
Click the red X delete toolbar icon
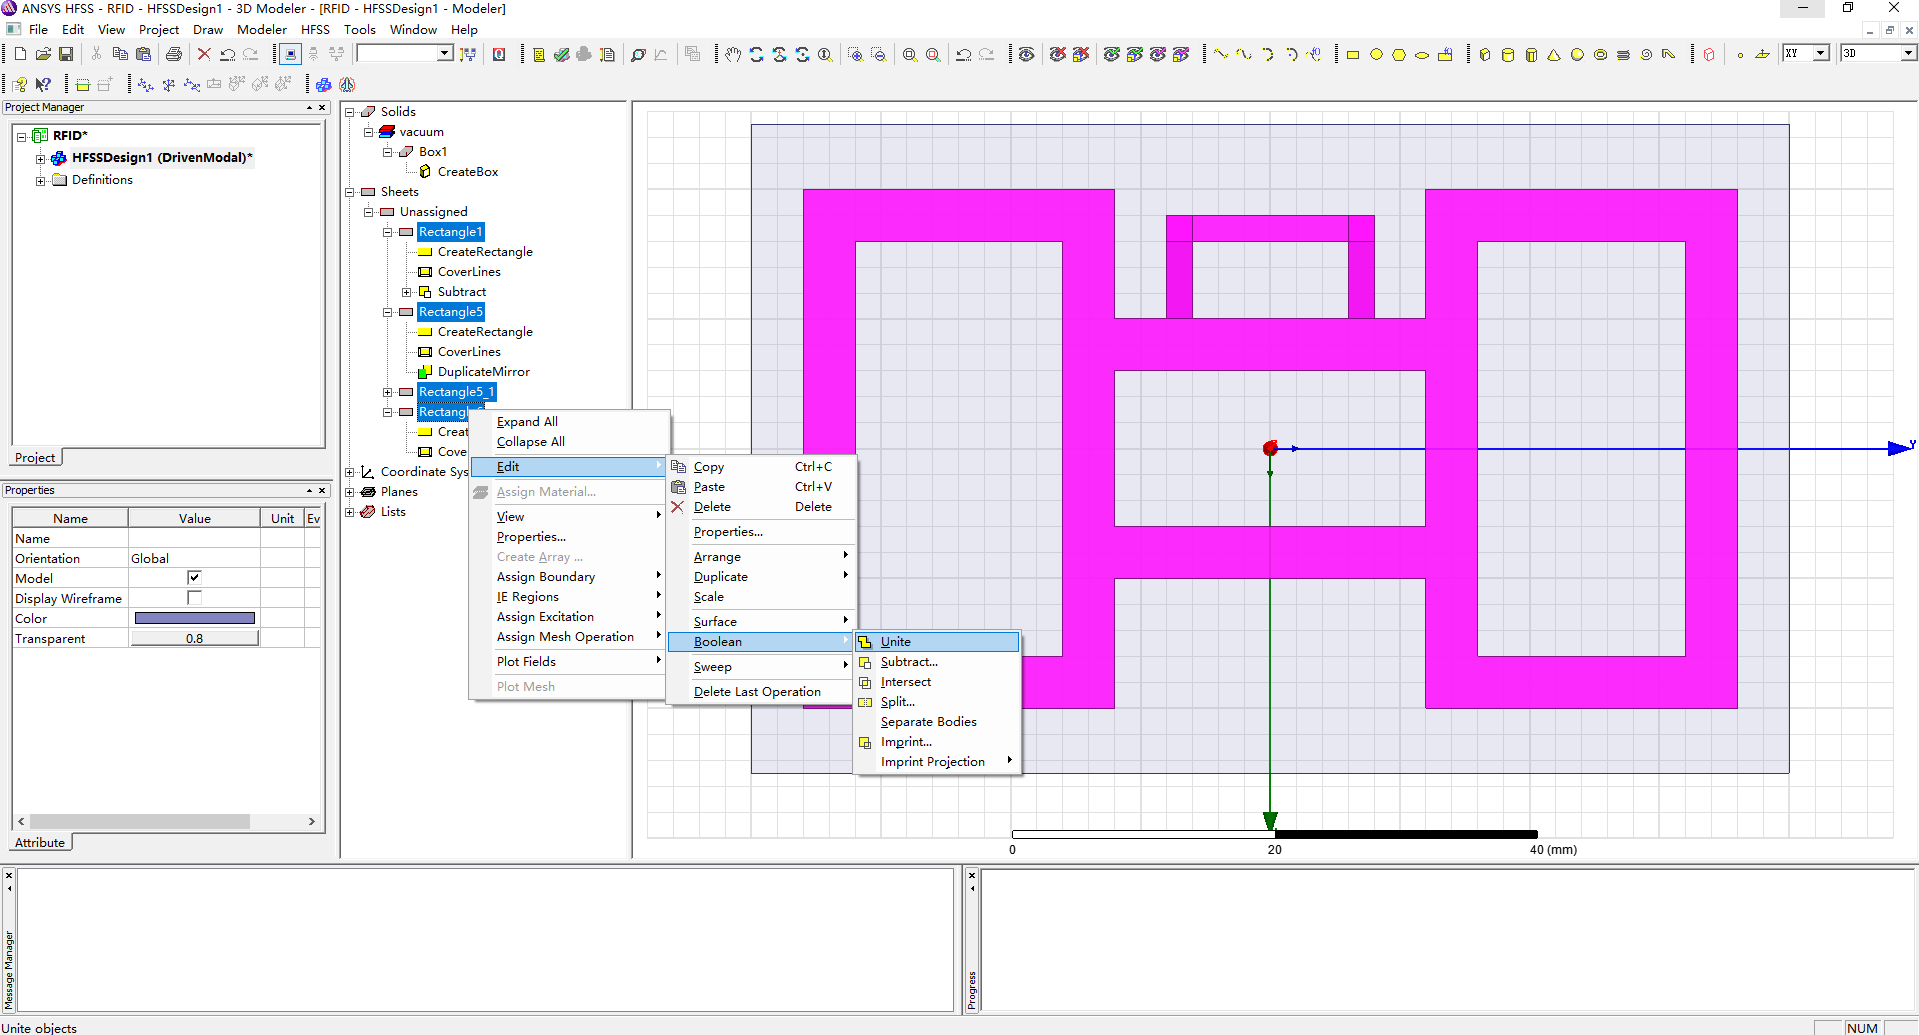[204, 54]
